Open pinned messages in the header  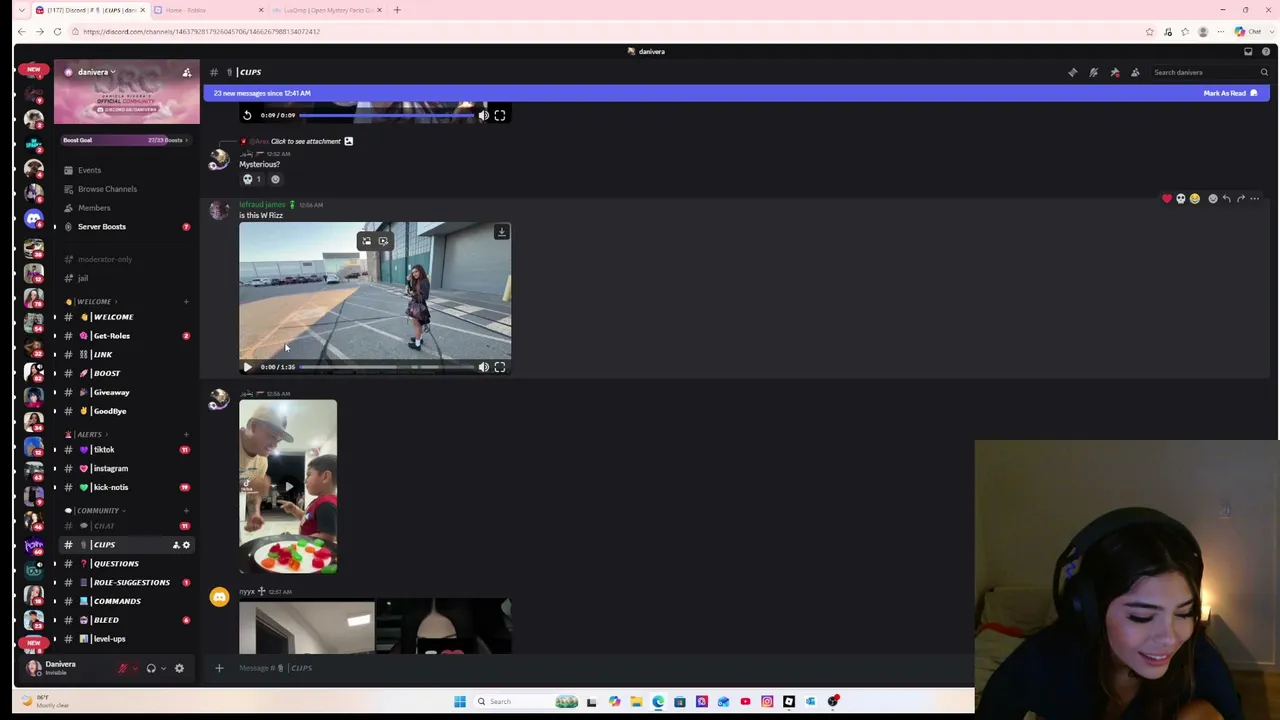[1115, 72]
